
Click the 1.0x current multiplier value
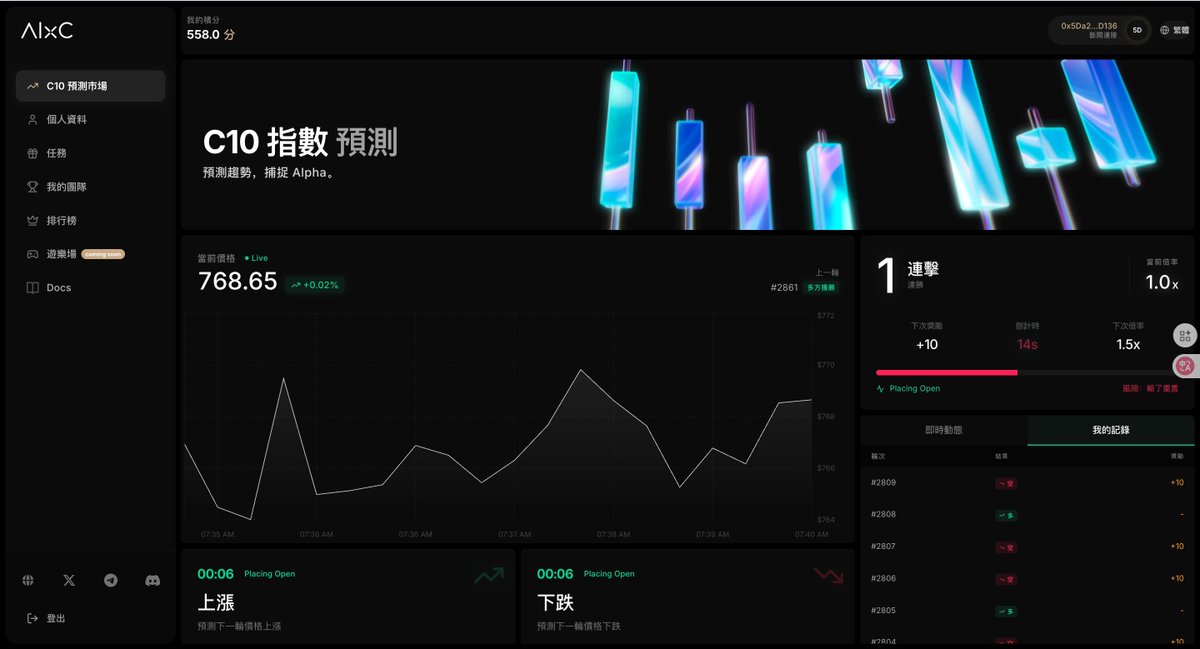(1162, 283)
